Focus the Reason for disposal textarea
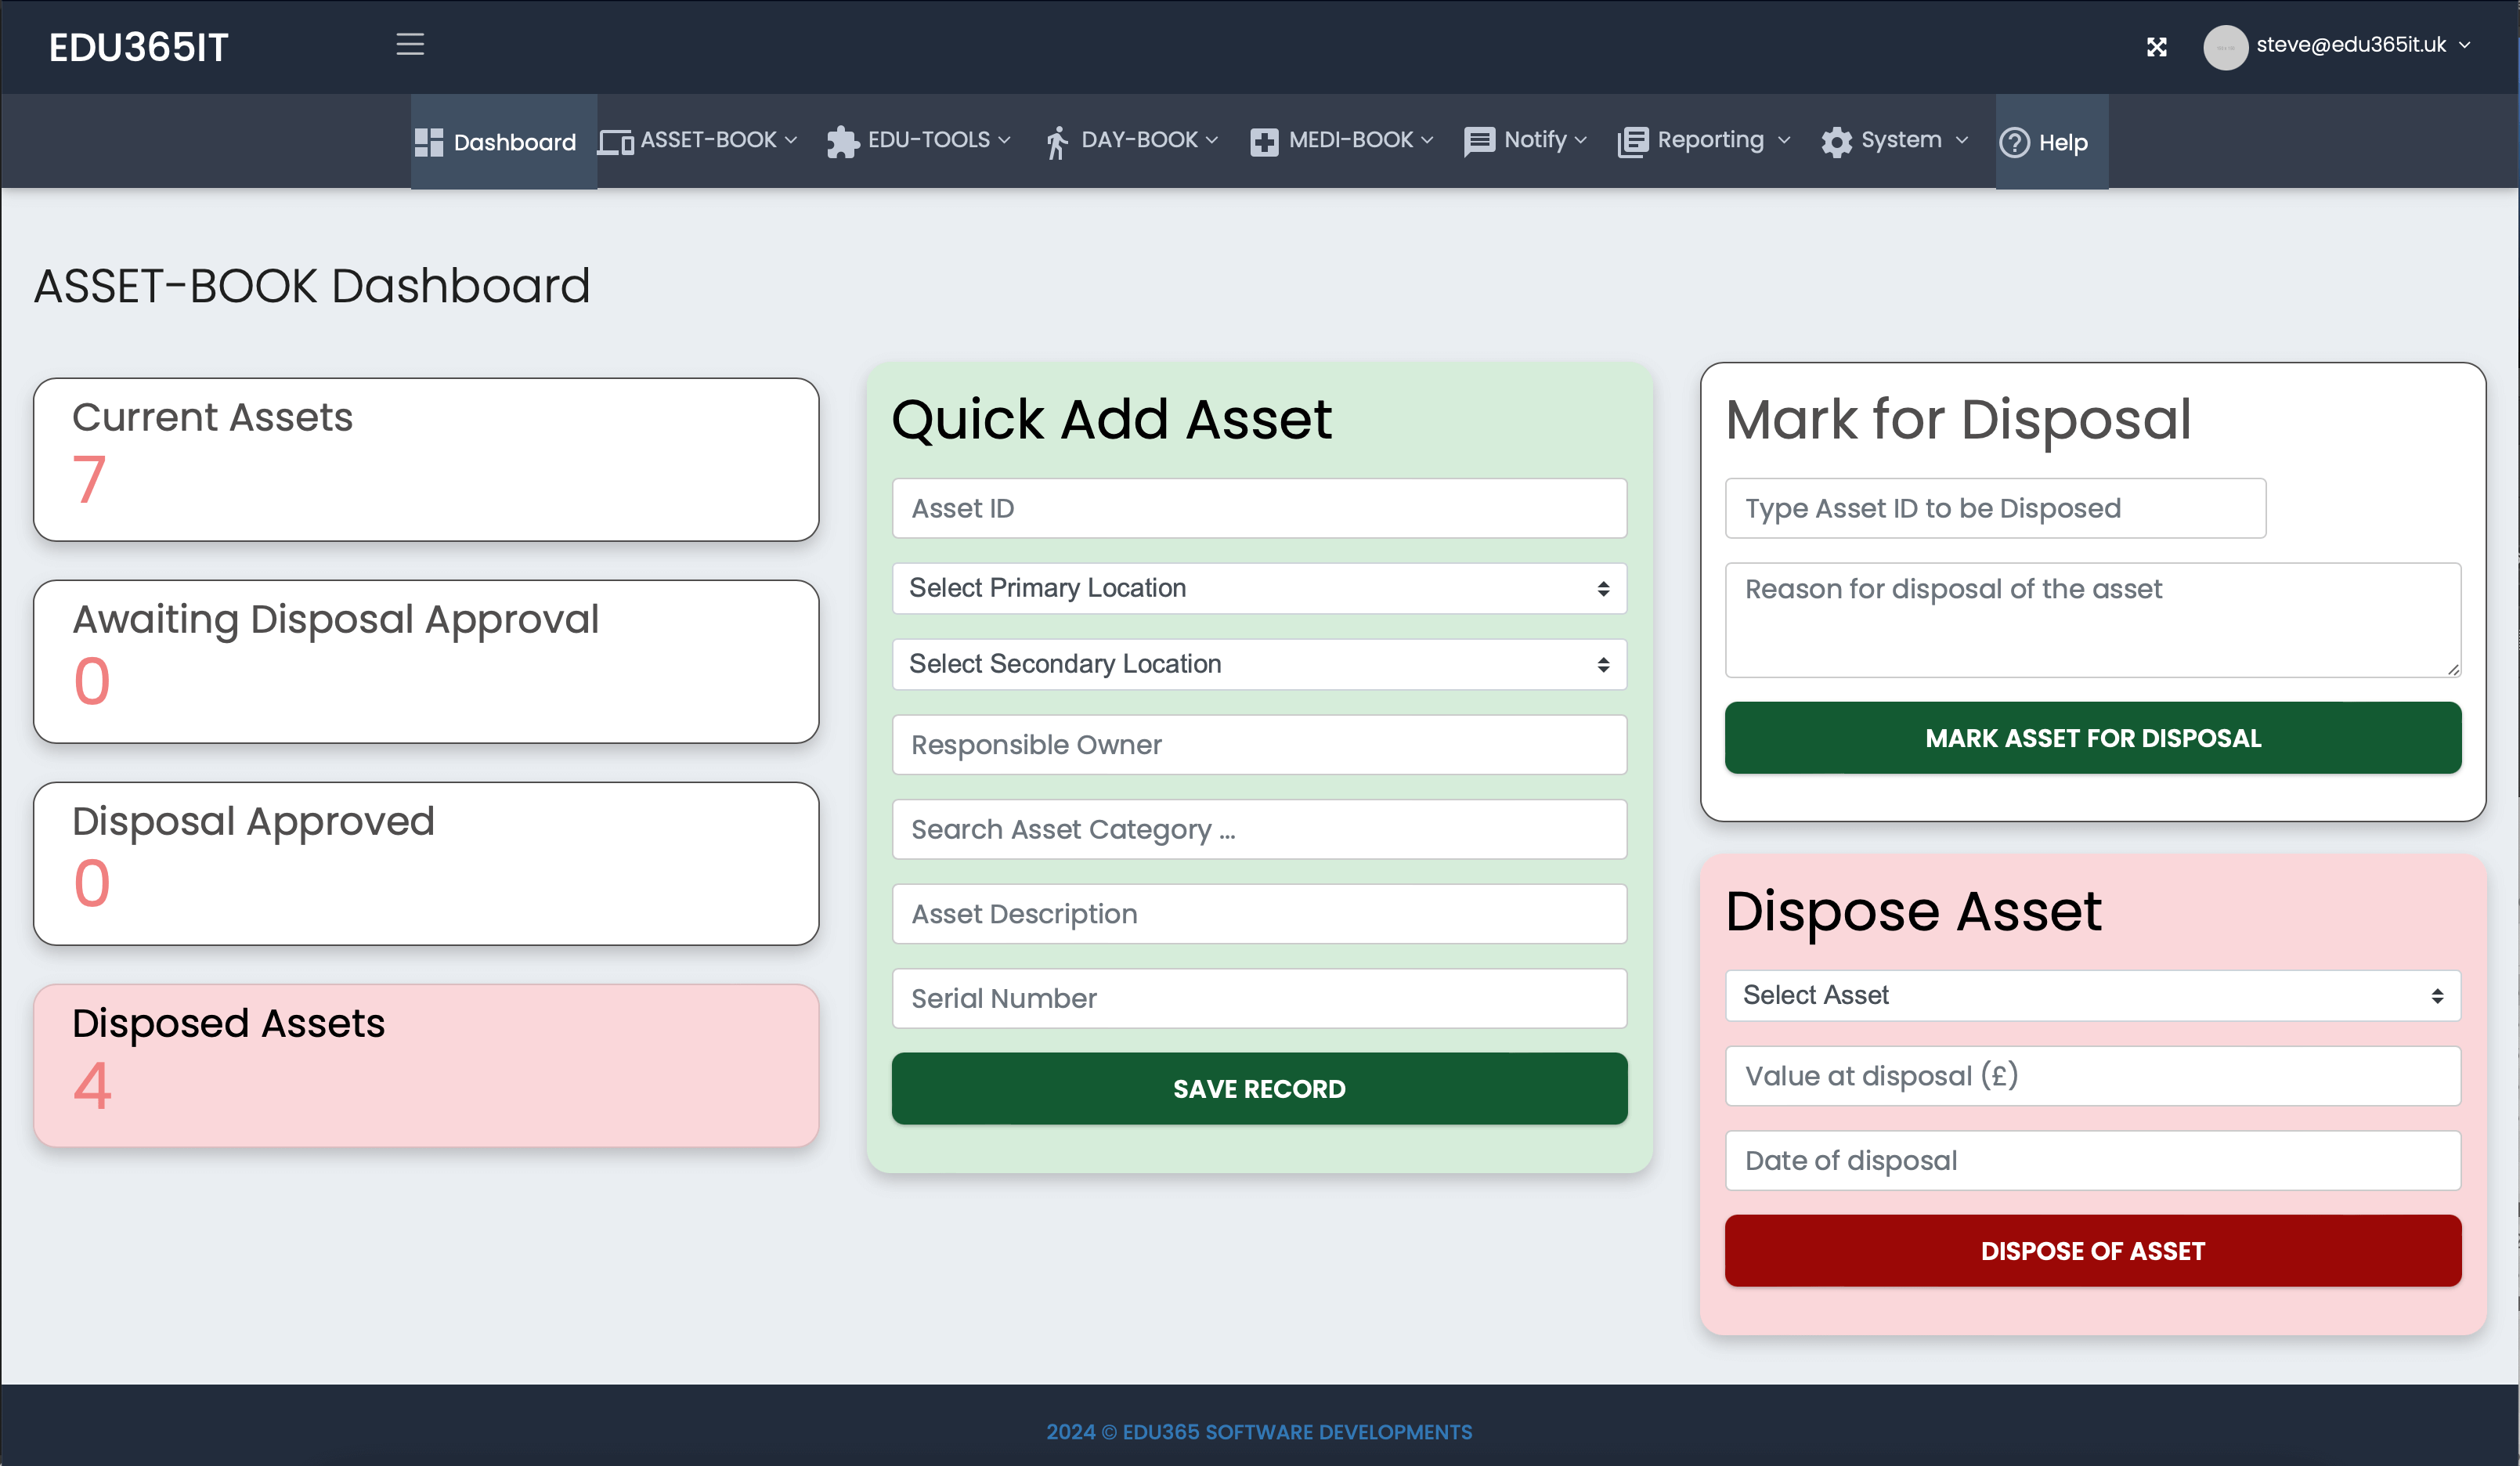This screenshot has width=2520, height=1466. (2093, 620)
